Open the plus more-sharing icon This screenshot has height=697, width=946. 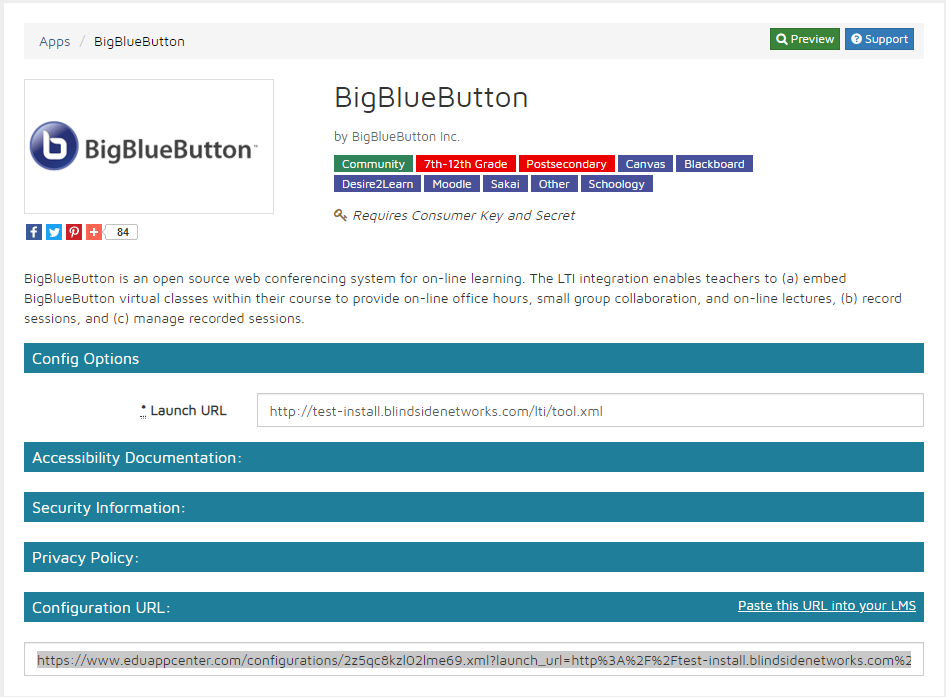coord(94,232)
